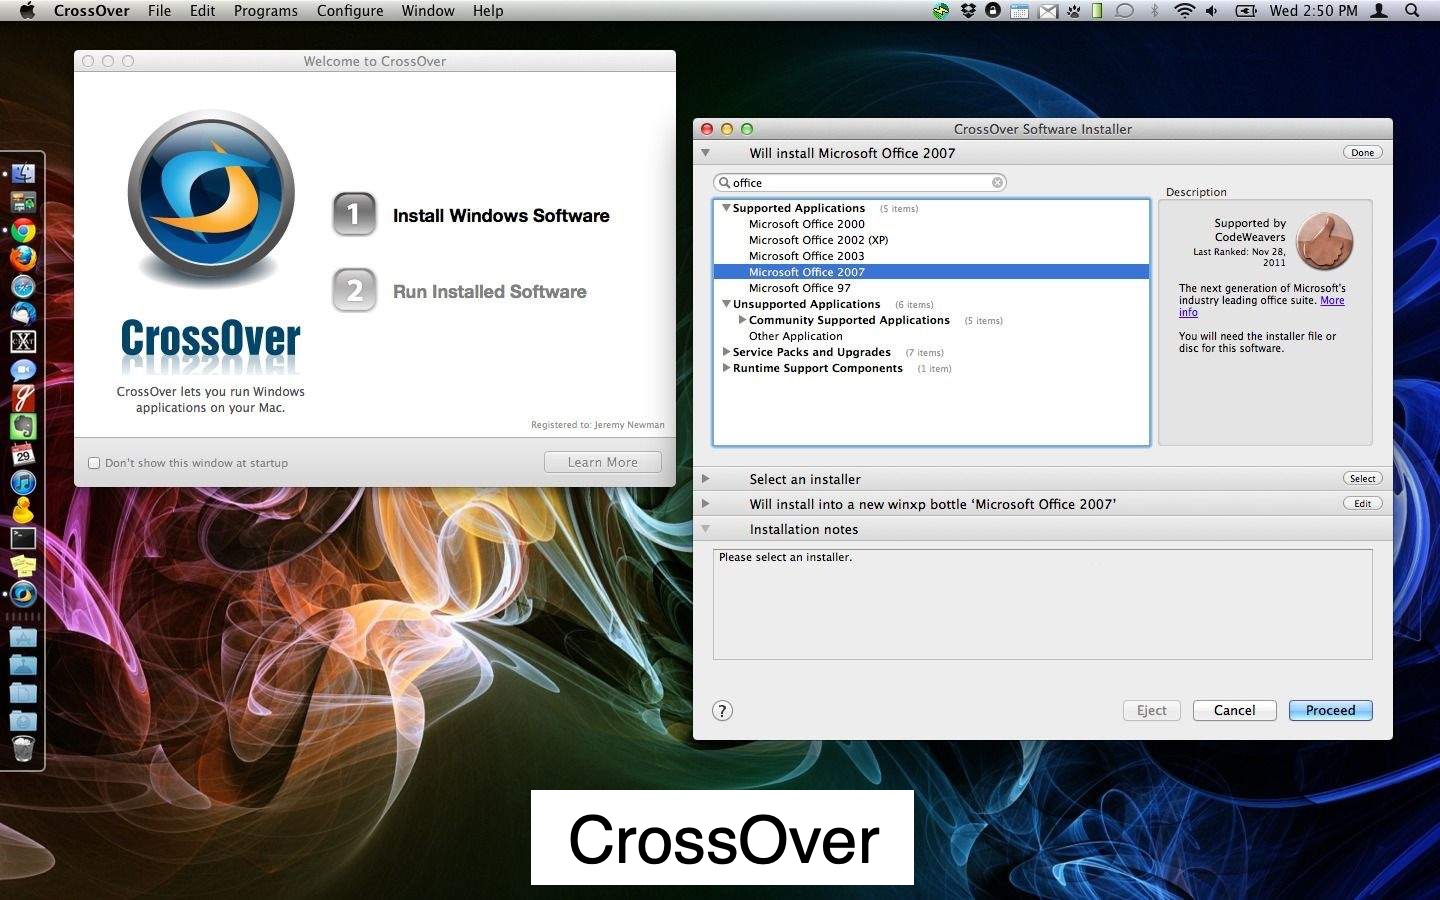
Task: Open Spotlight search magnifier icon
Action: coord(1412,11)
